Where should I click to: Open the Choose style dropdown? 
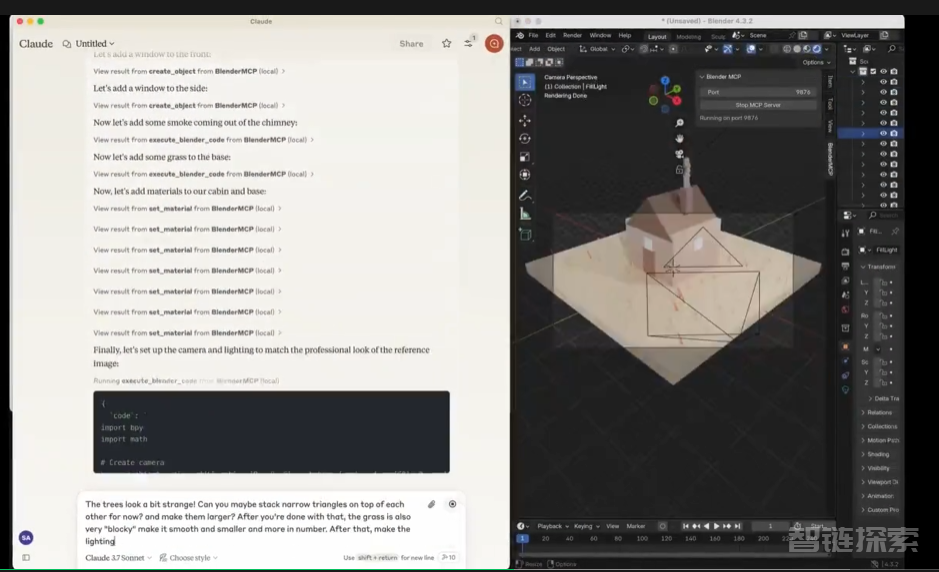(189, 558)
